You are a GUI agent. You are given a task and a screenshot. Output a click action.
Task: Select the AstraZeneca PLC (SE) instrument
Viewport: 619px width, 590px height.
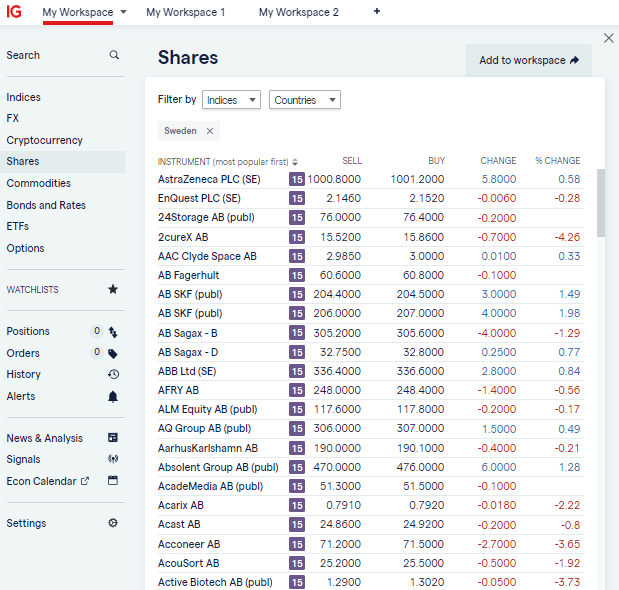[209, 180]
